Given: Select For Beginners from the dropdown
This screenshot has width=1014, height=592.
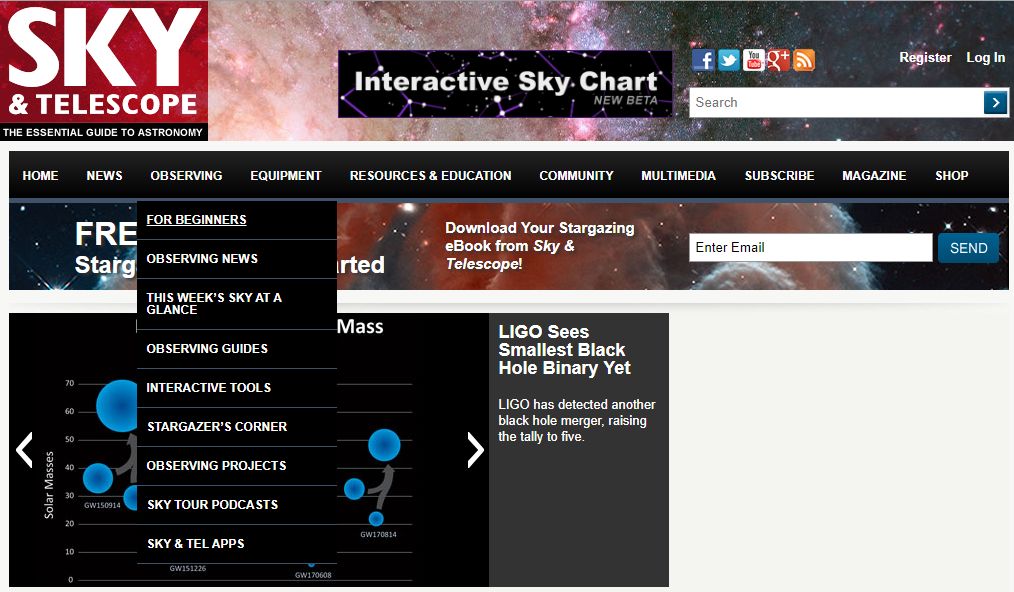Looking at the screenshot, I should (x=237, y=220).
